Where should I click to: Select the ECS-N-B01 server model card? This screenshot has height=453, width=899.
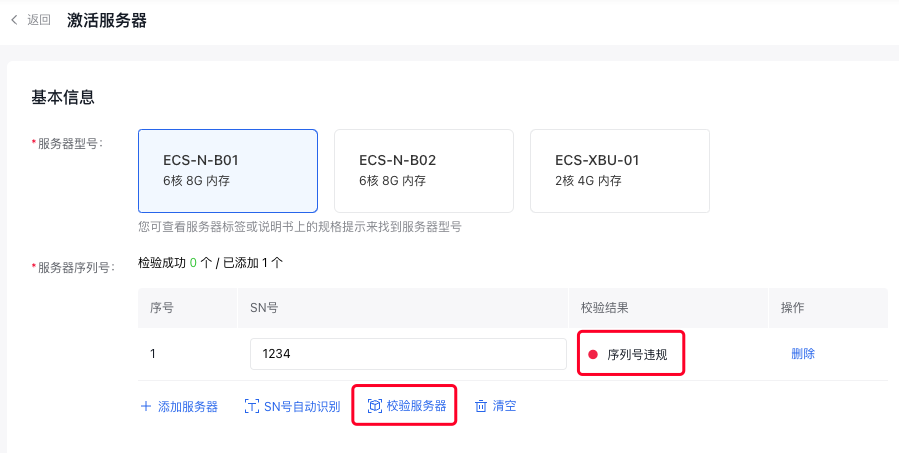[228, 171]
